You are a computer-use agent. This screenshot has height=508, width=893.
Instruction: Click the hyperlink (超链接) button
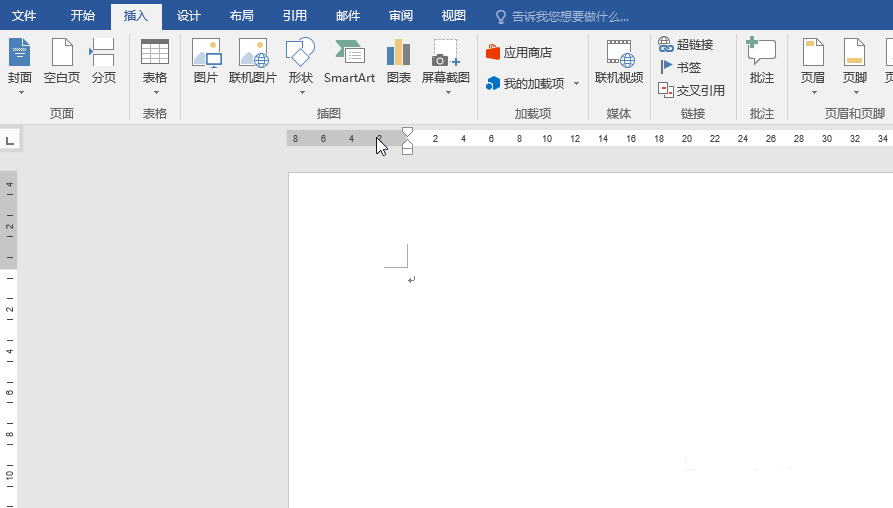point(686,44)
